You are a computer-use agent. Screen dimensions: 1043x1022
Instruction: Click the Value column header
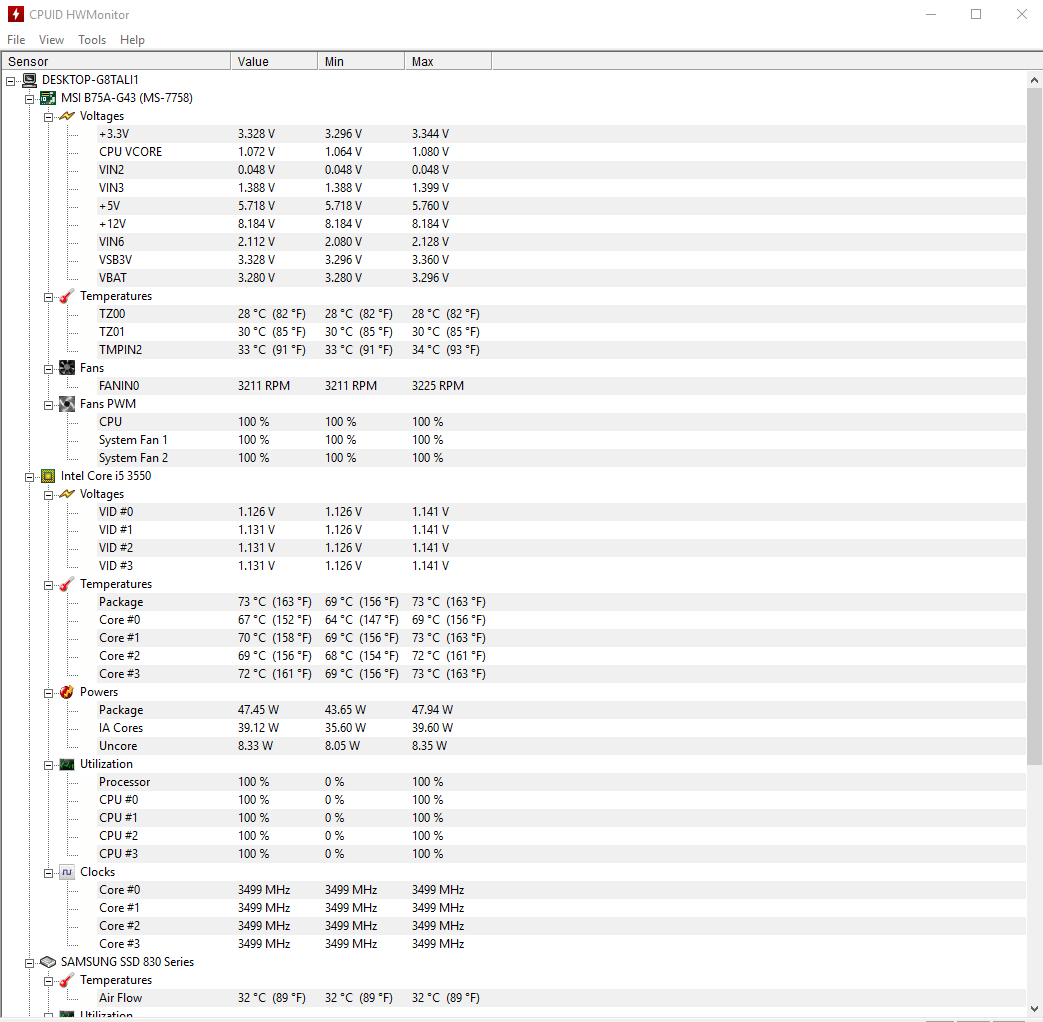(274, 61)
